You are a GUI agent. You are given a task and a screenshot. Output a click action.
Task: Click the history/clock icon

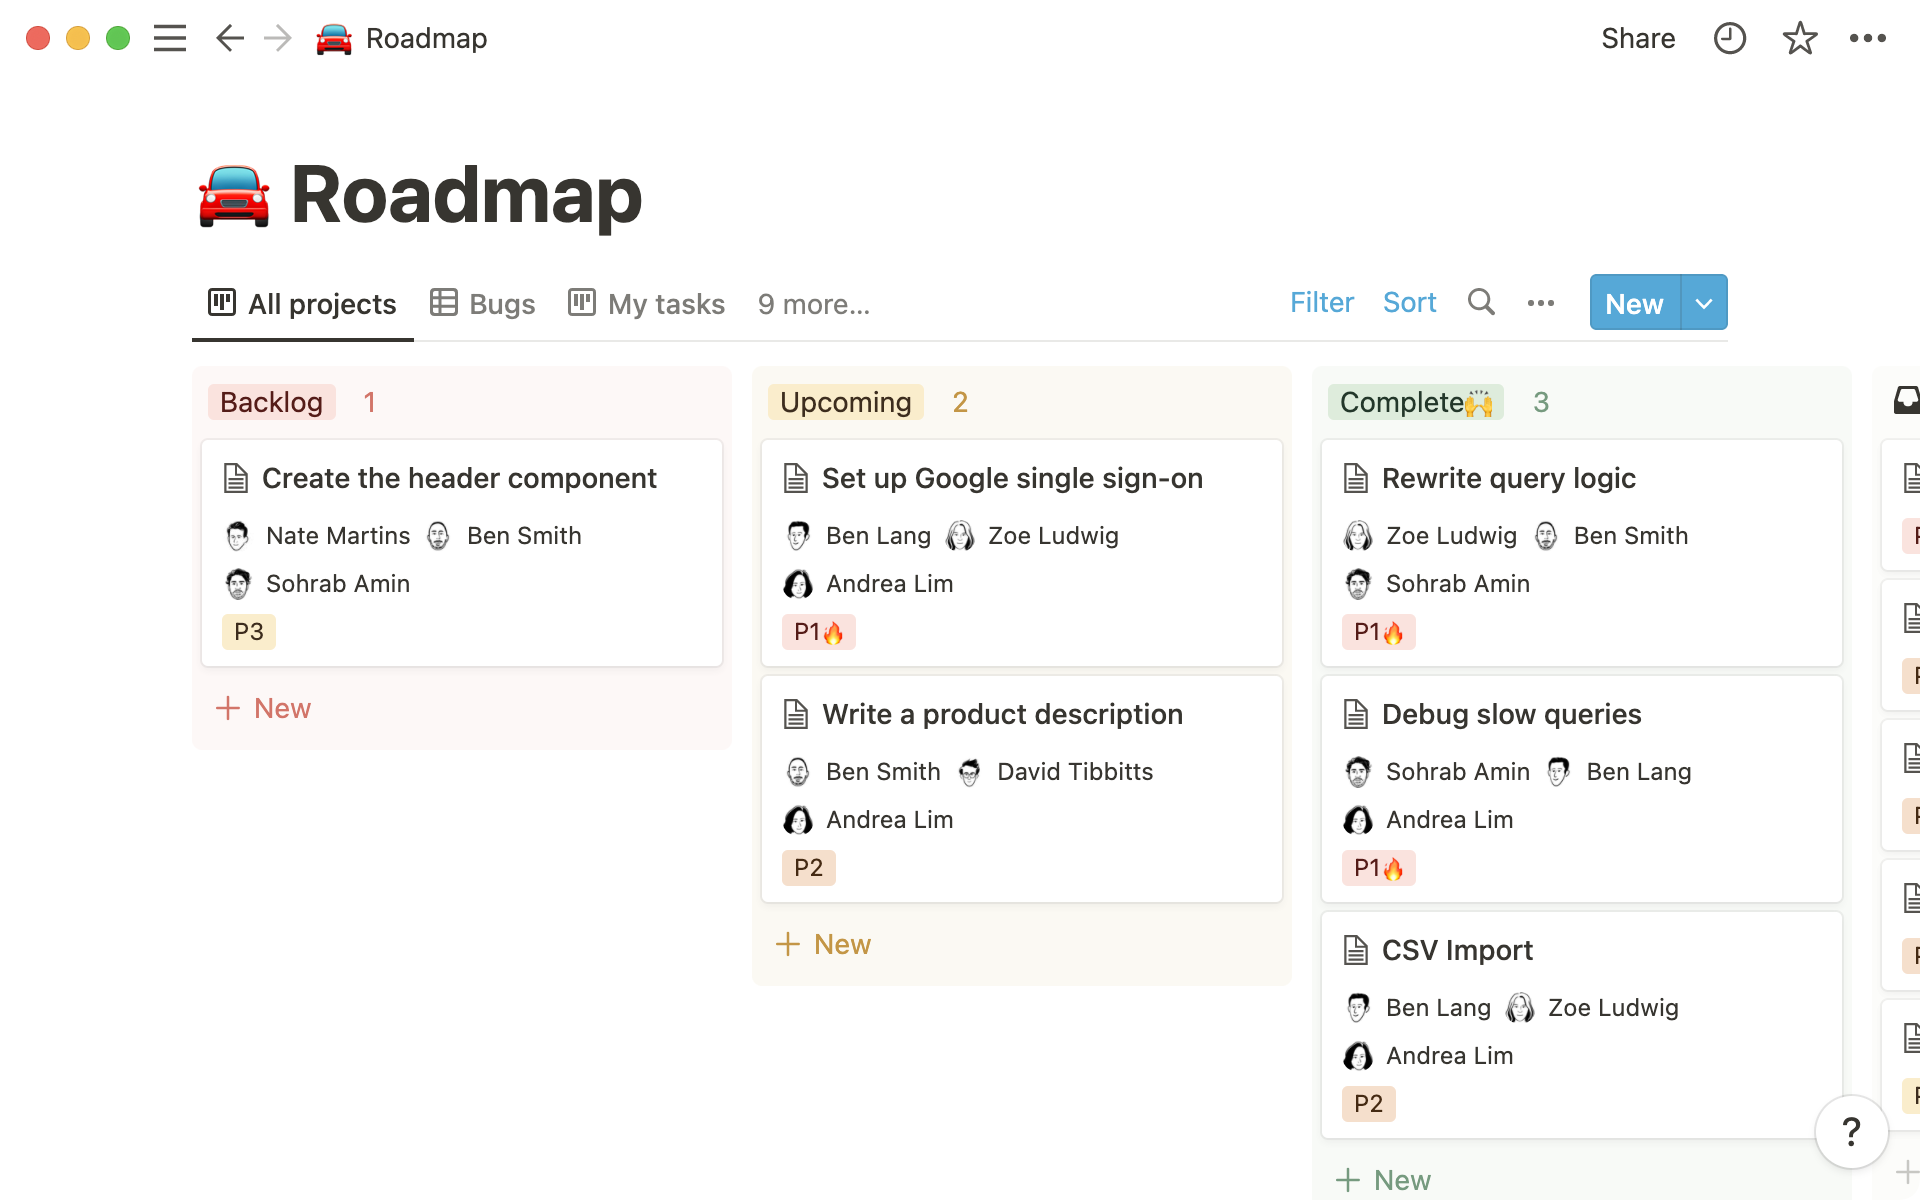point(1729,37)
